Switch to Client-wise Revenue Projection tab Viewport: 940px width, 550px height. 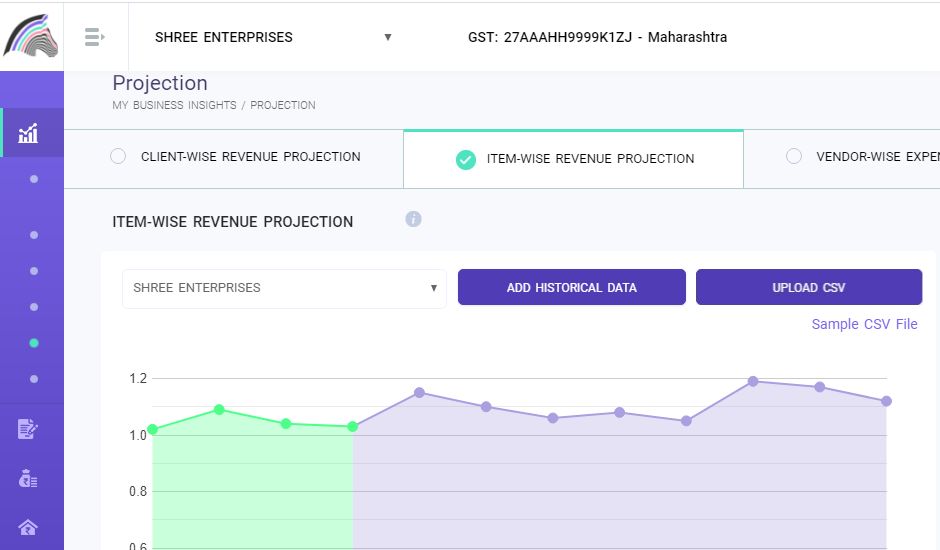250,157
